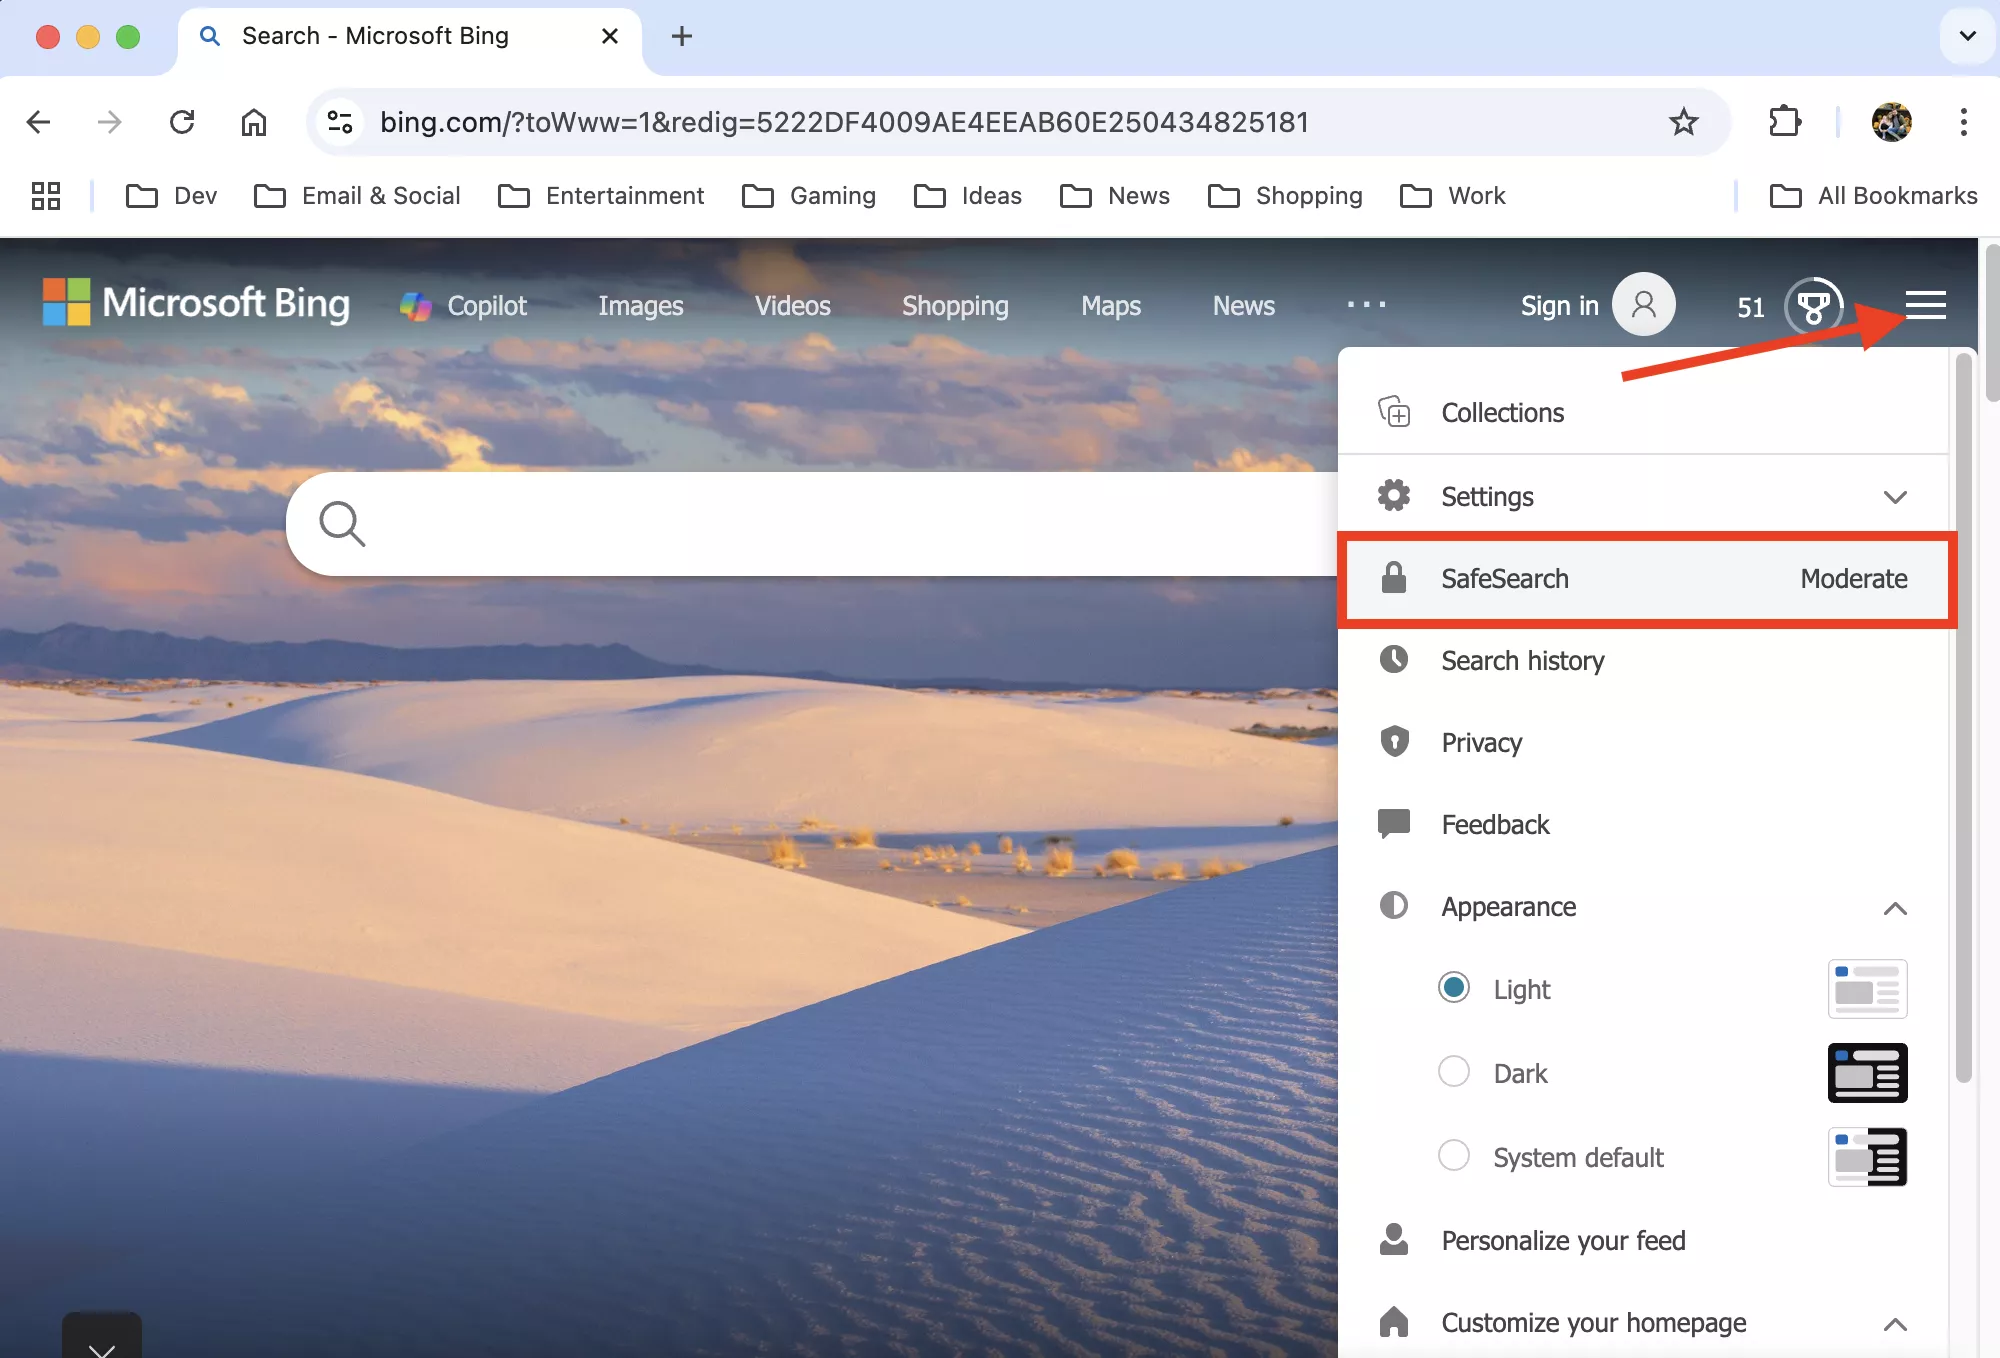Screen dimensions: 2000x1358
Task: Collapse Customize your homepage section
Action: [x=1894, y=1324]
